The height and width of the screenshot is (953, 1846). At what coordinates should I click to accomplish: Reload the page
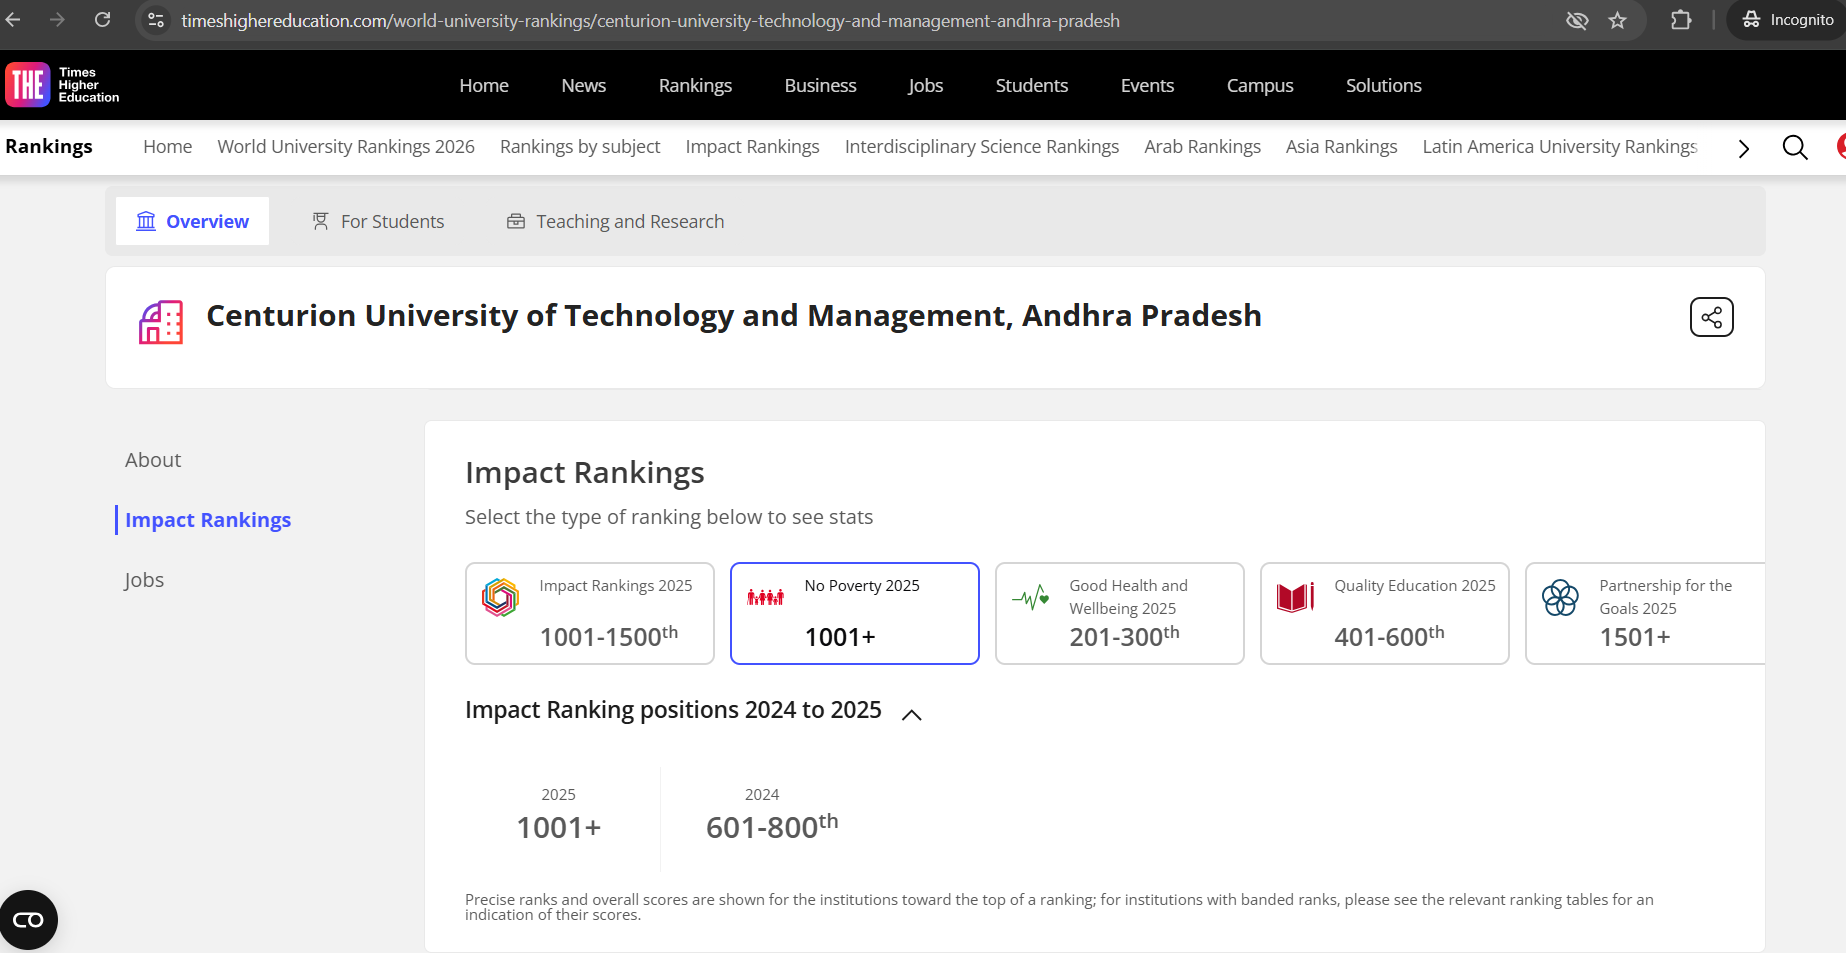(x=102, y=20)
